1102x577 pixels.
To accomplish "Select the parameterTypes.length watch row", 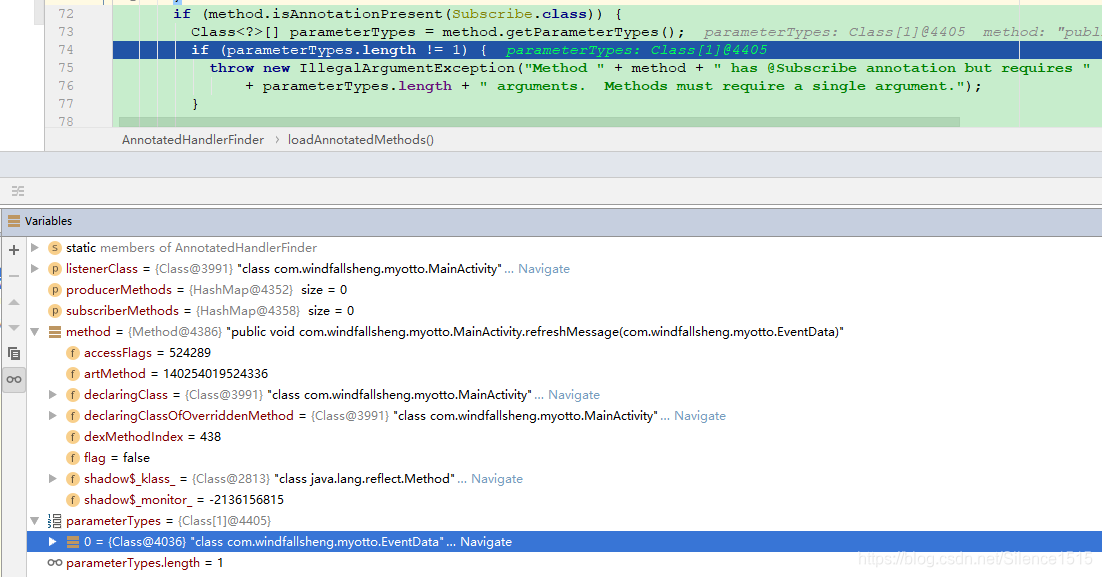I will pos(564,563).
